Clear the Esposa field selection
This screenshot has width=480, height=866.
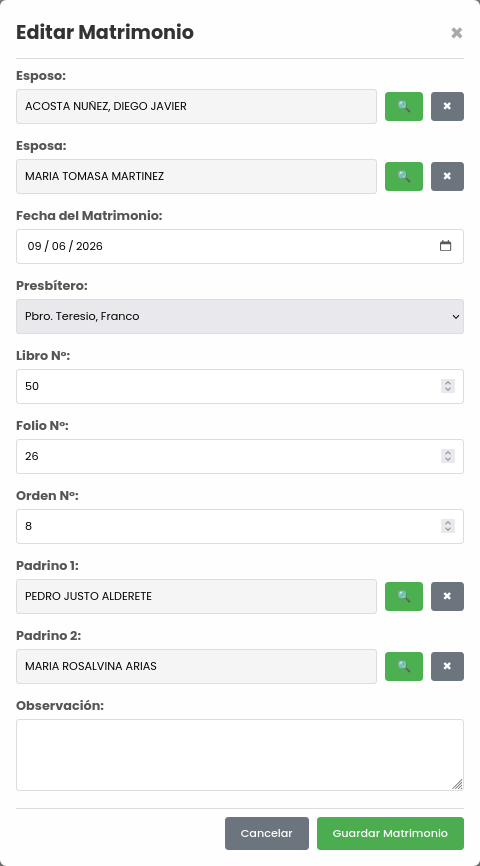click(x=447, y=176)
